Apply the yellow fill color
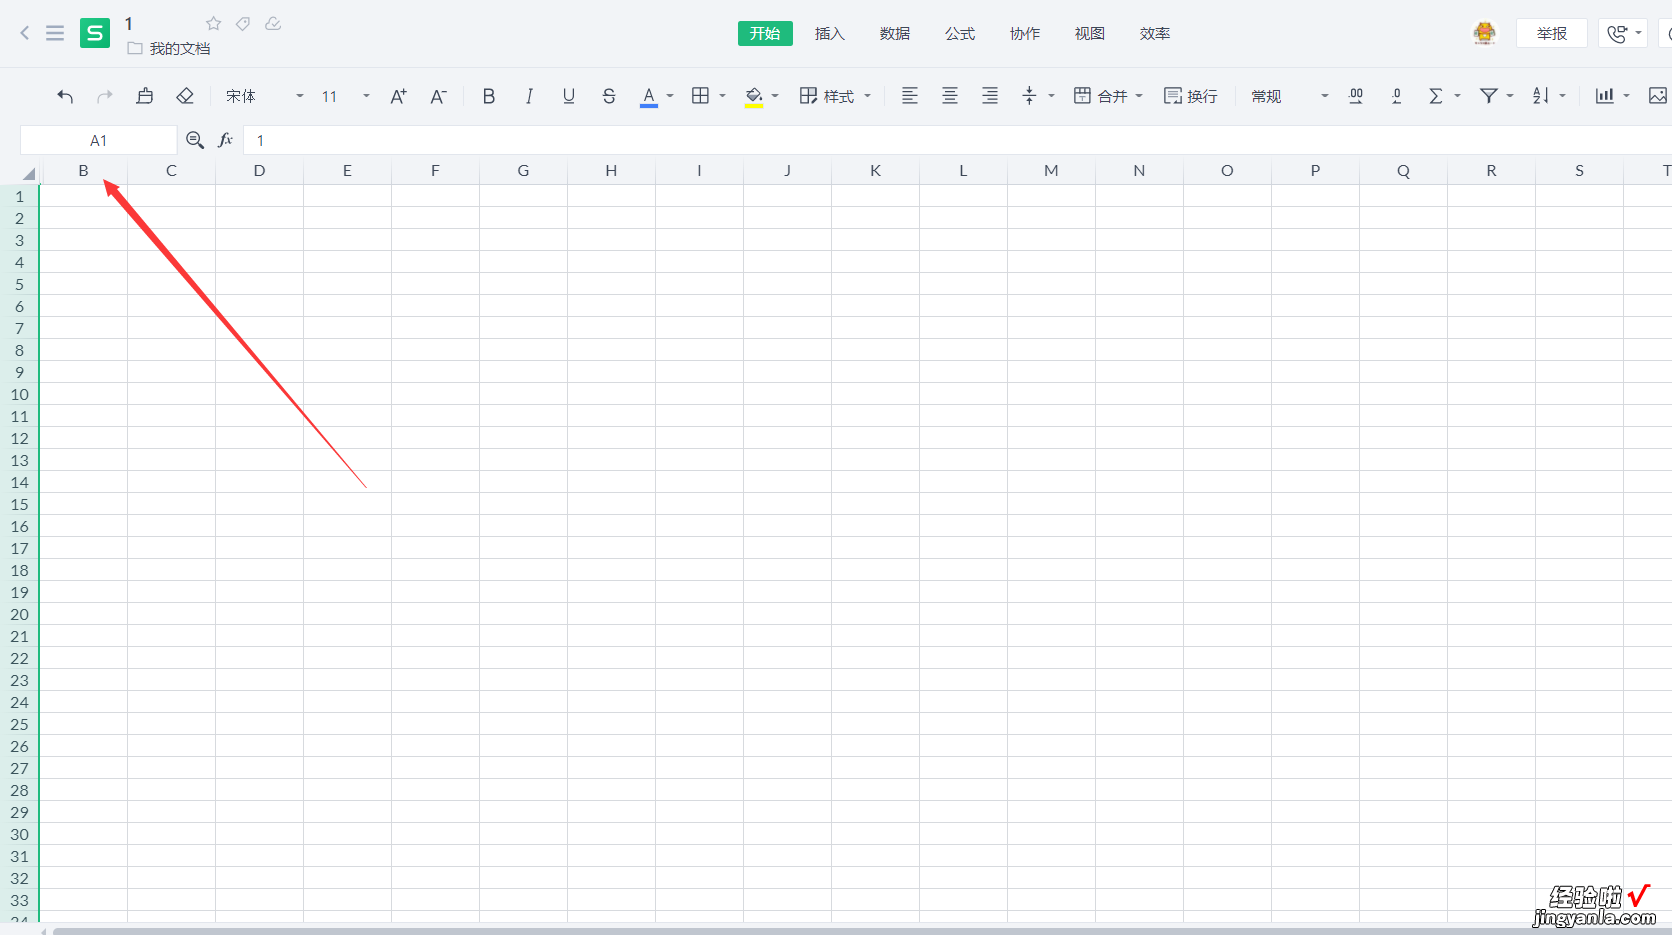The height and width of the screenshot is (935, 1672). (755, 97)
